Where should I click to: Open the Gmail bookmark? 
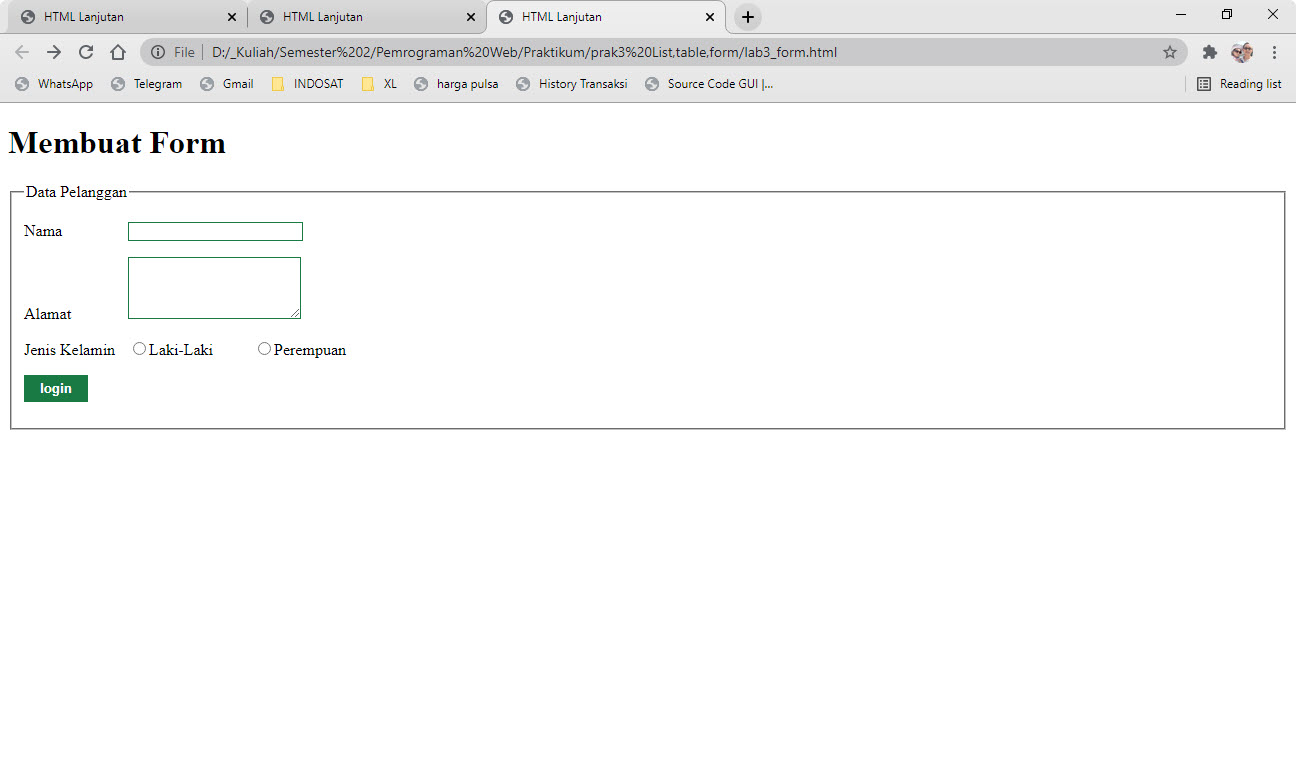pos(227,84)
